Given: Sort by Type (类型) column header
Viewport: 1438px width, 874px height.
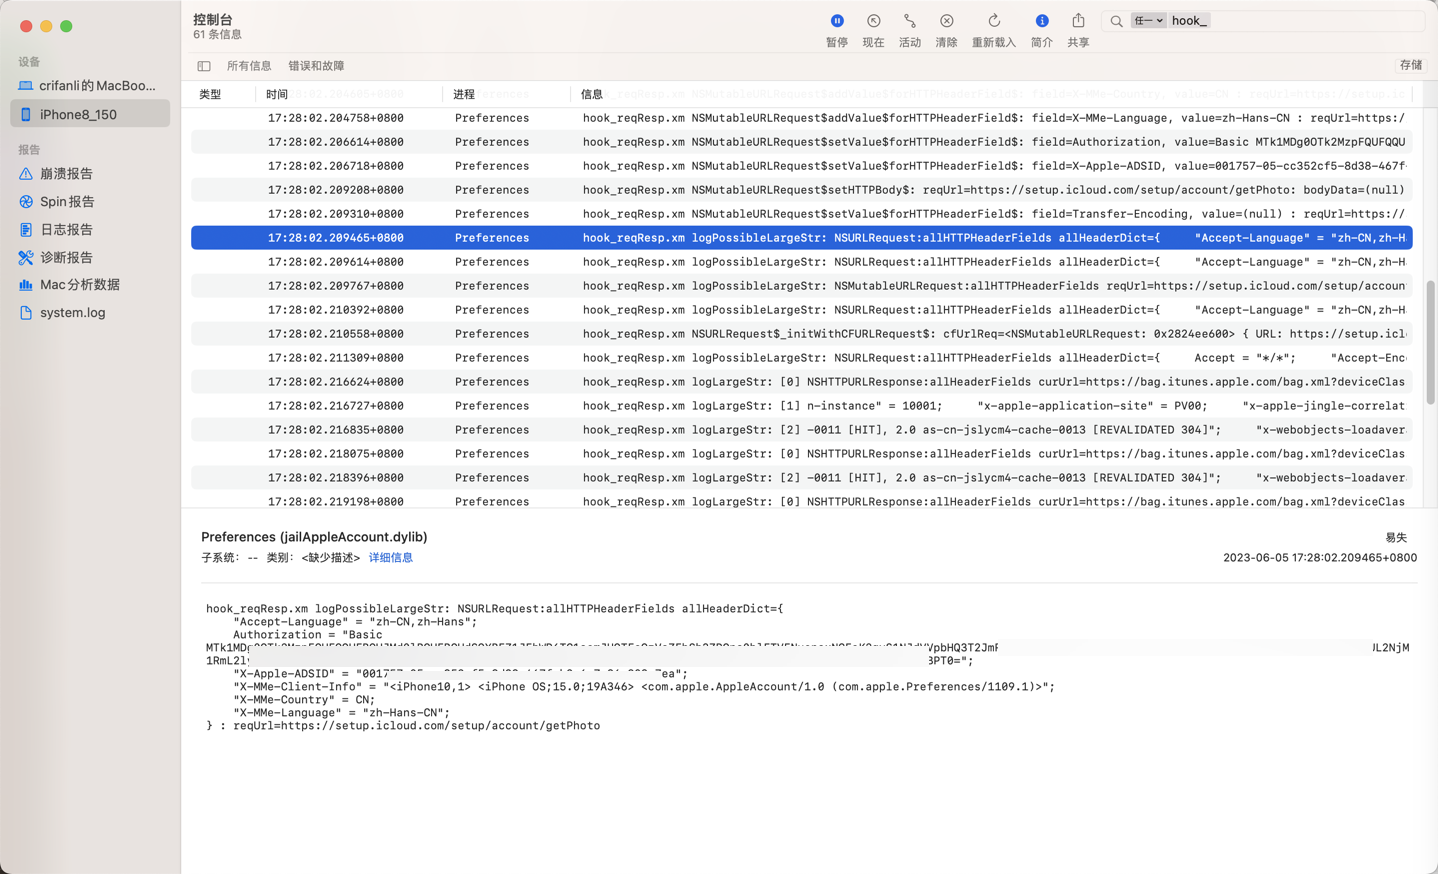Looking at the screenshot, I should tap(210, 94).
